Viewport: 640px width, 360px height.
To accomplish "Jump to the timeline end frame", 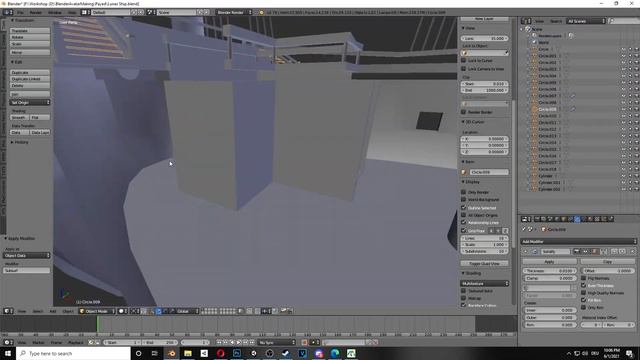I will pyautogui.click(x=252, y=342).
